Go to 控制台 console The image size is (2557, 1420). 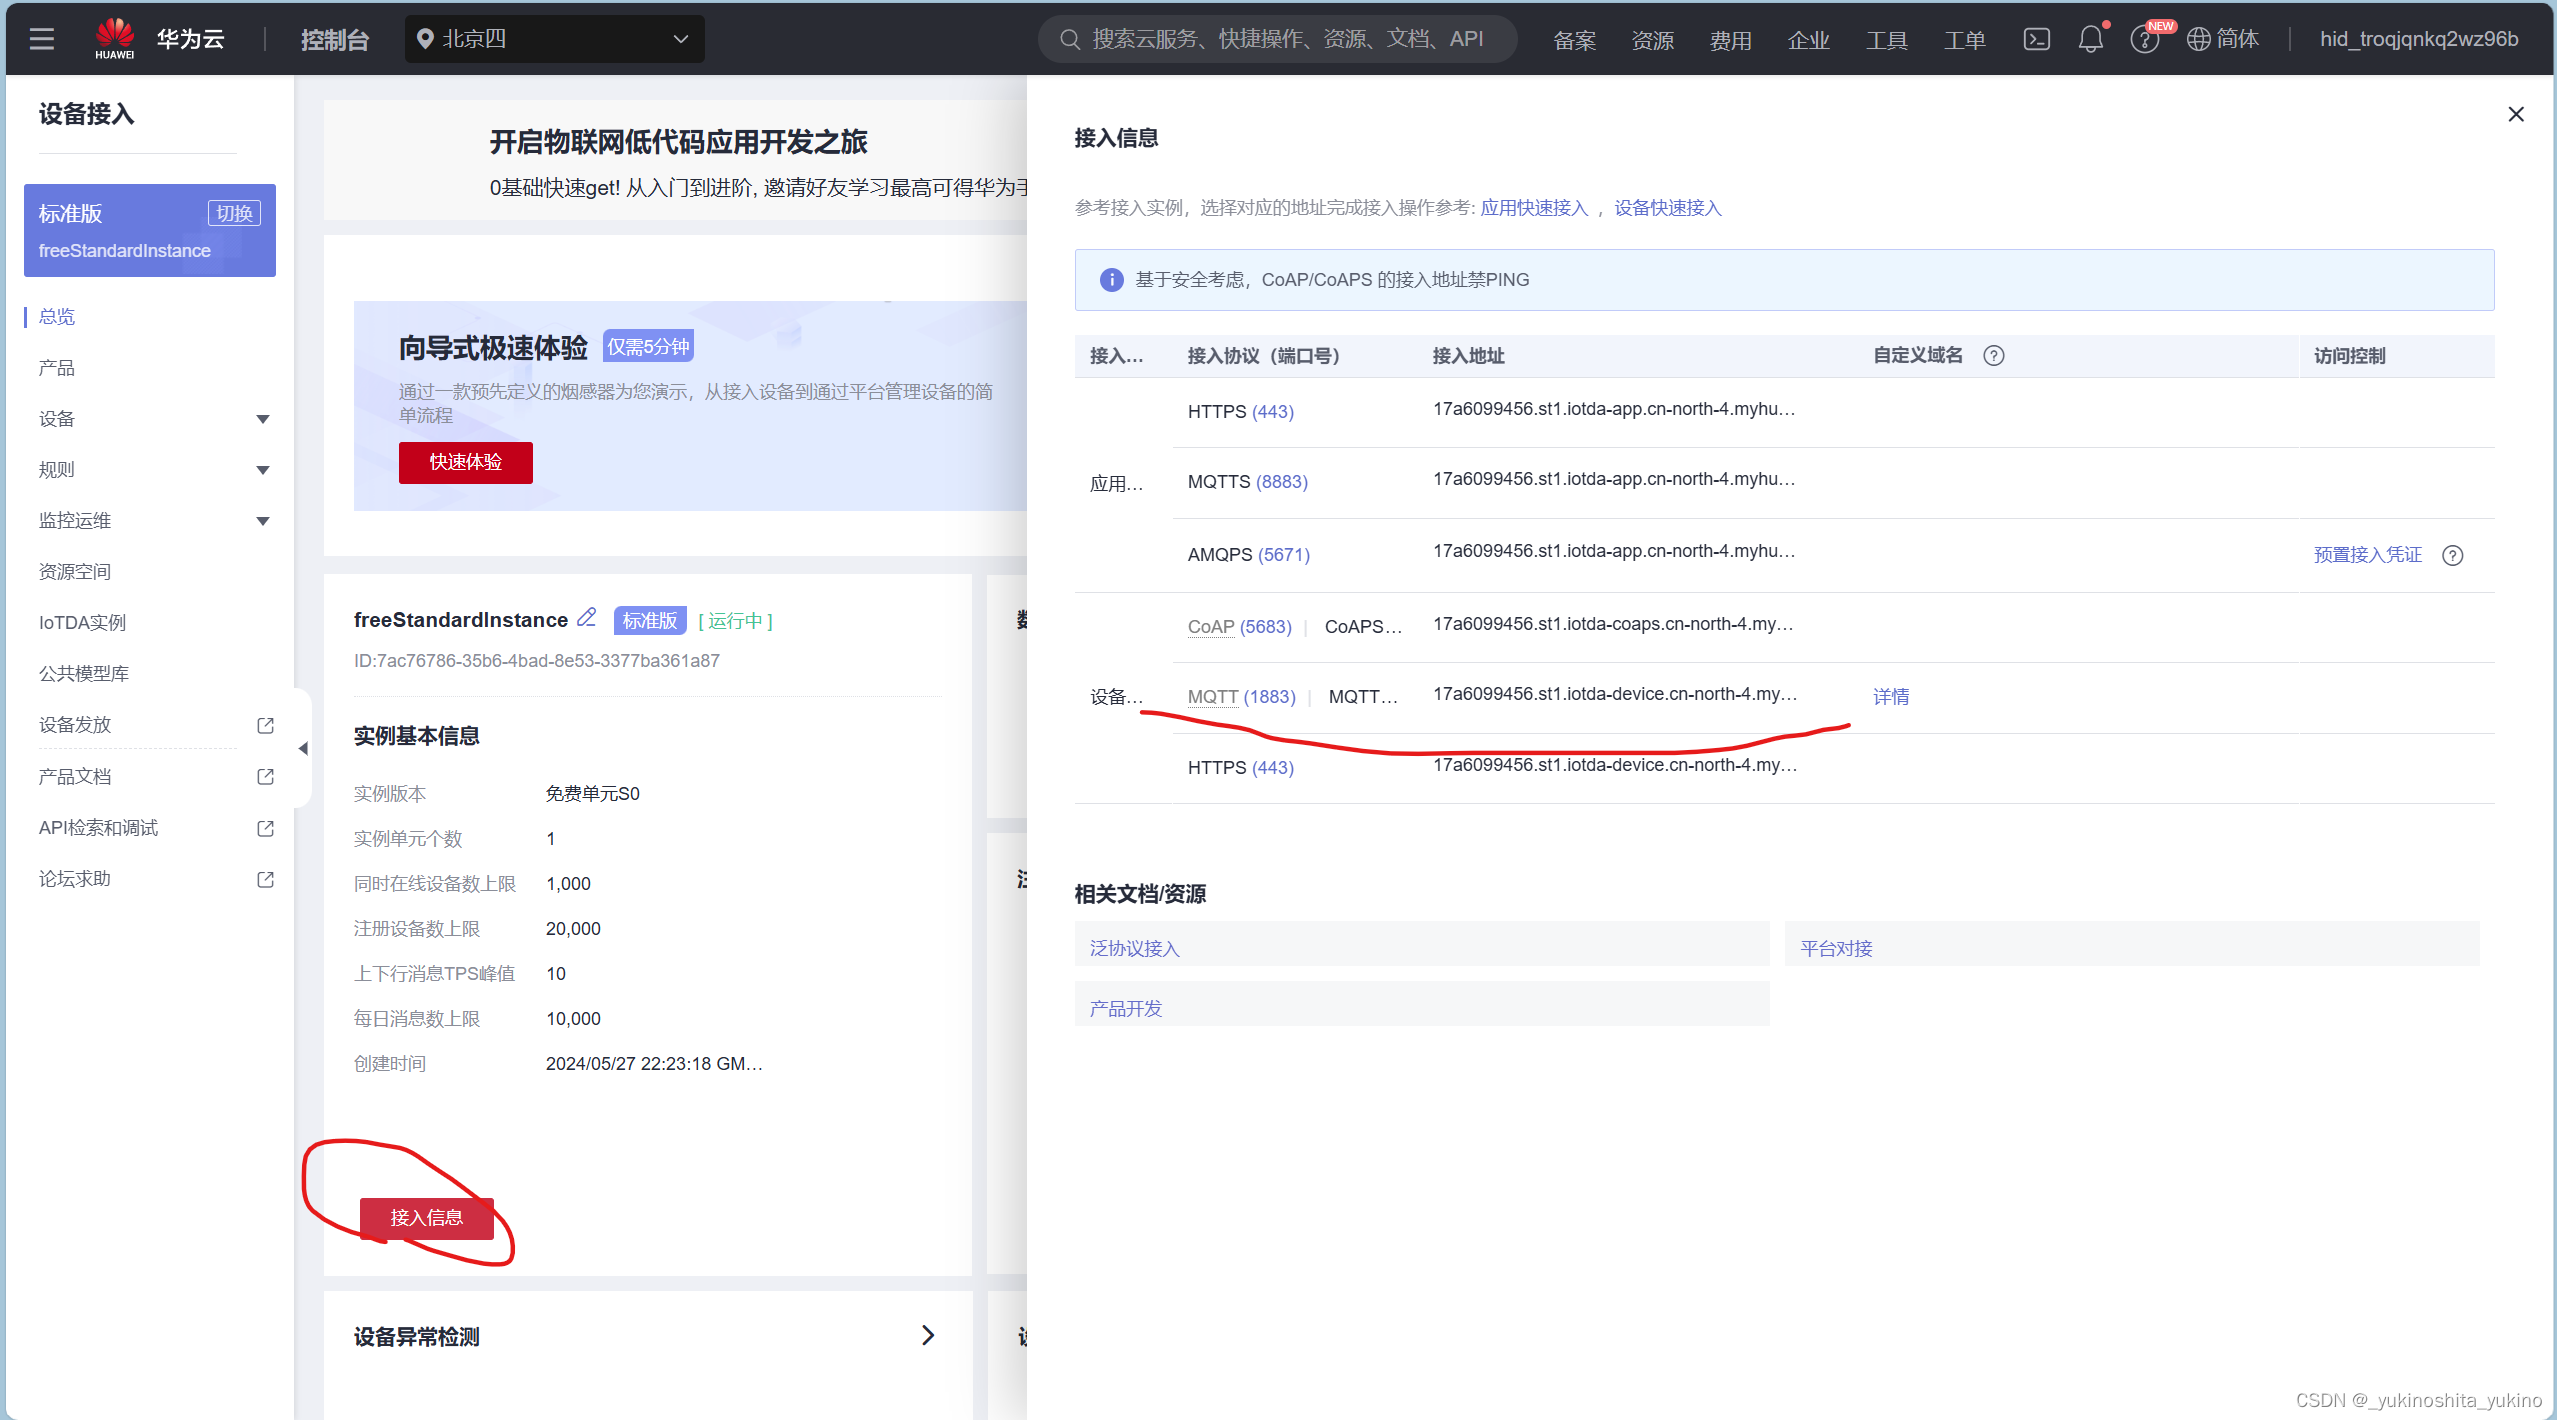click(335, 39)
